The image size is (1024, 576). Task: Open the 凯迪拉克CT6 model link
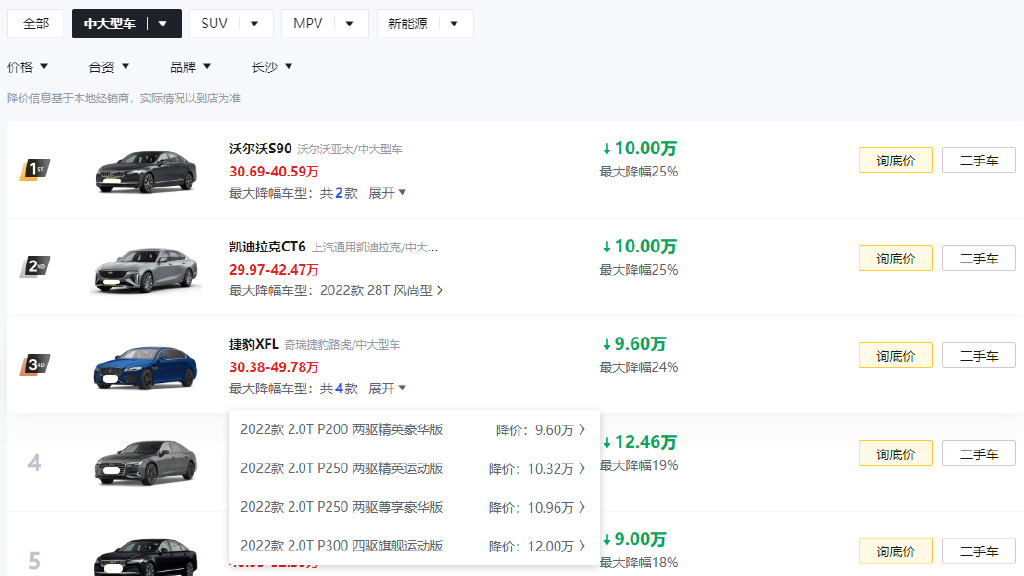(267, 246)
